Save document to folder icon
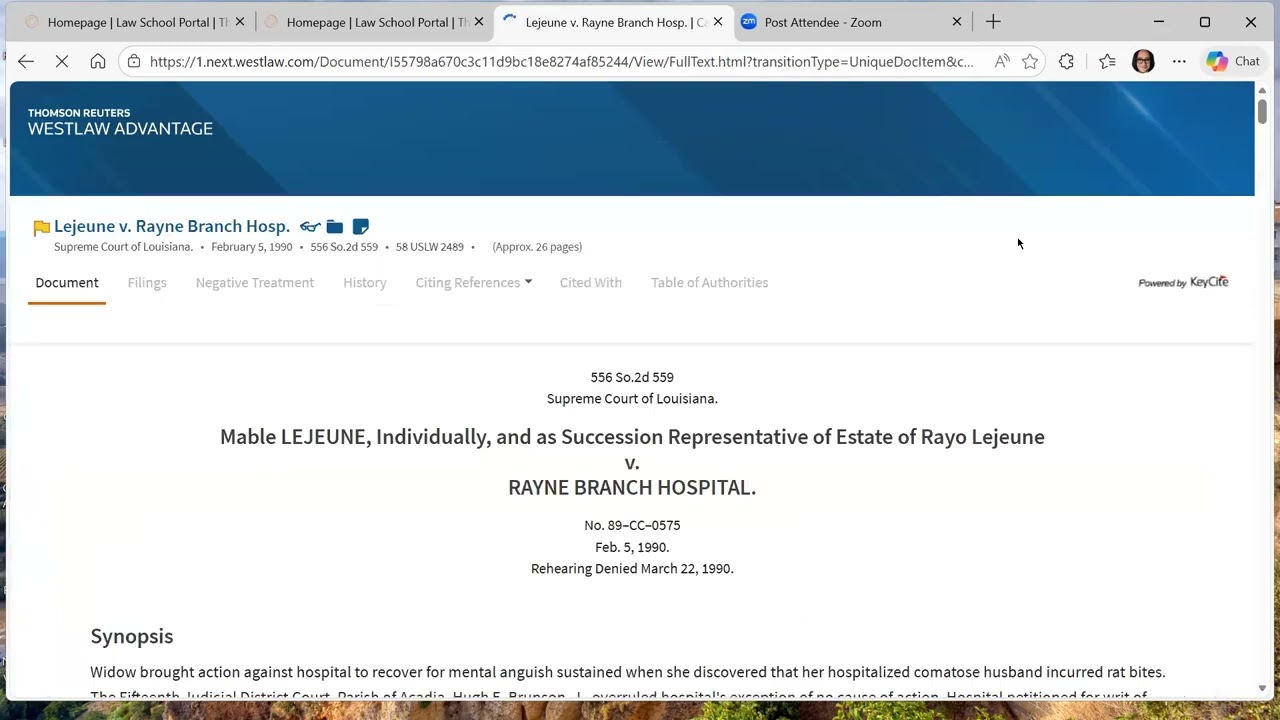The height and width of the screenshot is (720, 1280). 335,227
